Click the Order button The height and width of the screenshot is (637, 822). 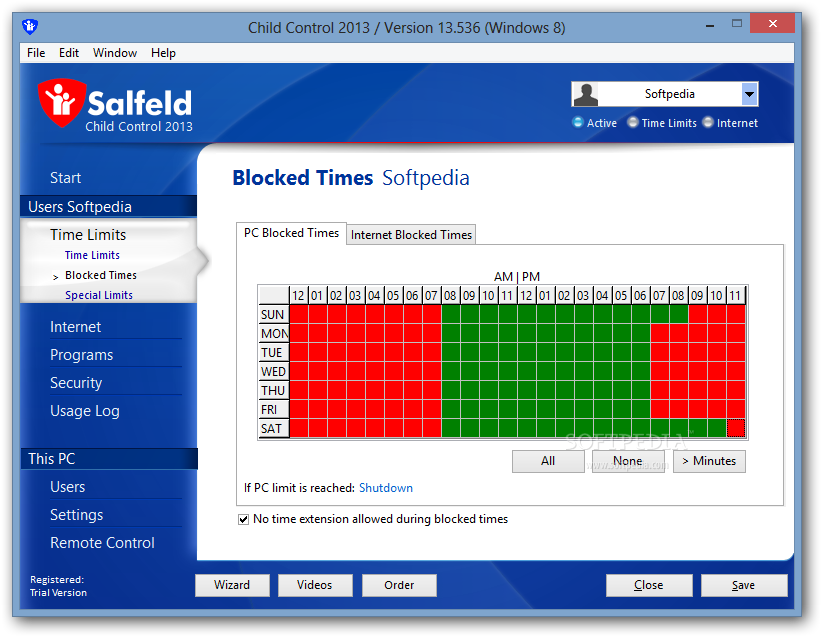(x=399, y=585)
